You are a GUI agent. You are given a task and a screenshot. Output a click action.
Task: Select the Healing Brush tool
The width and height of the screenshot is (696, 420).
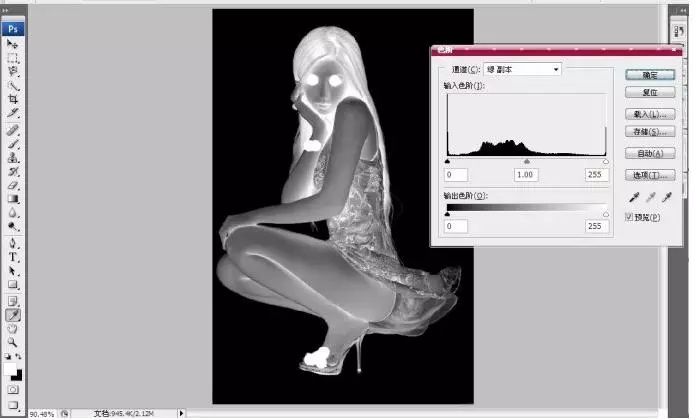pos(12,130)
